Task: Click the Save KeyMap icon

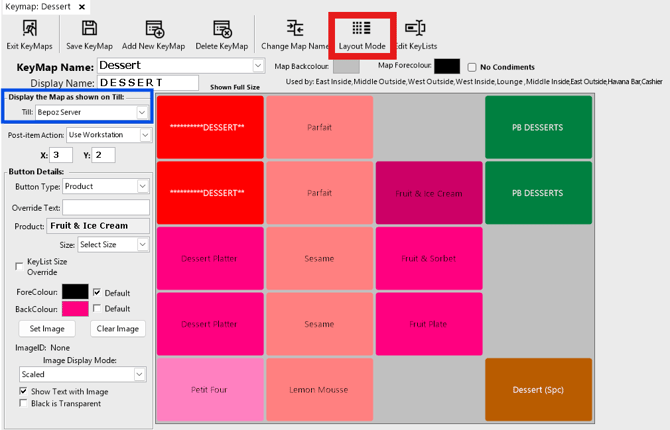Action: (x=88, y=31)
